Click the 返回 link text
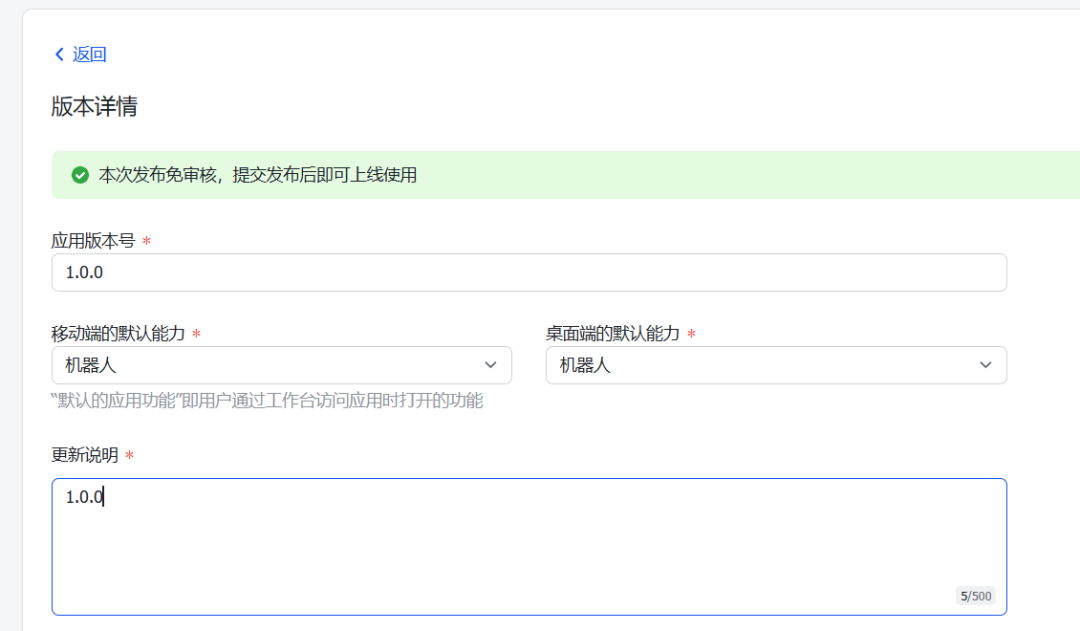1080x631 pixels. [x=89, y=54]
